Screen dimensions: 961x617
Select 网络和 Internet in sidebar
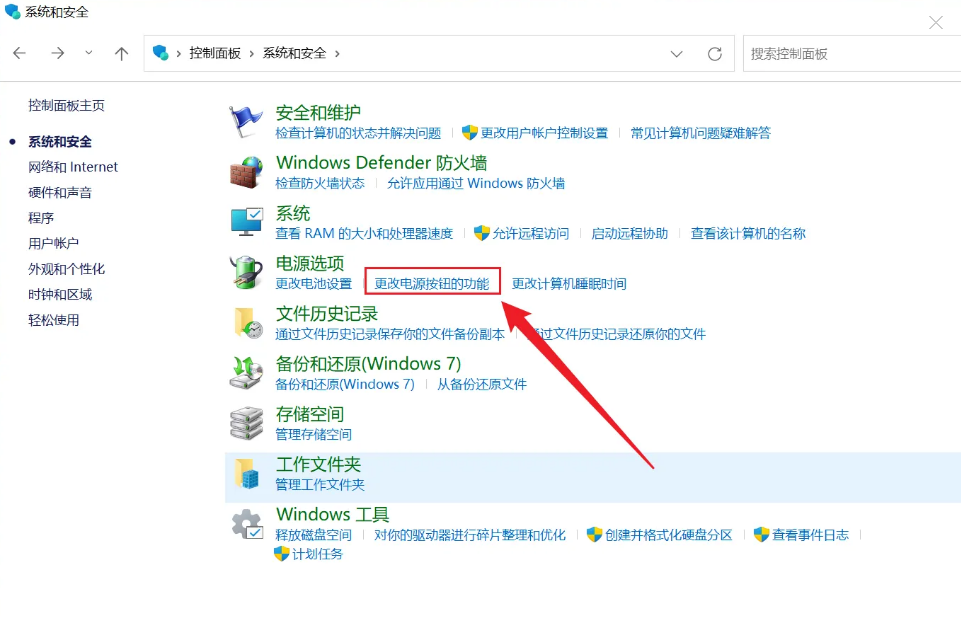73,167
